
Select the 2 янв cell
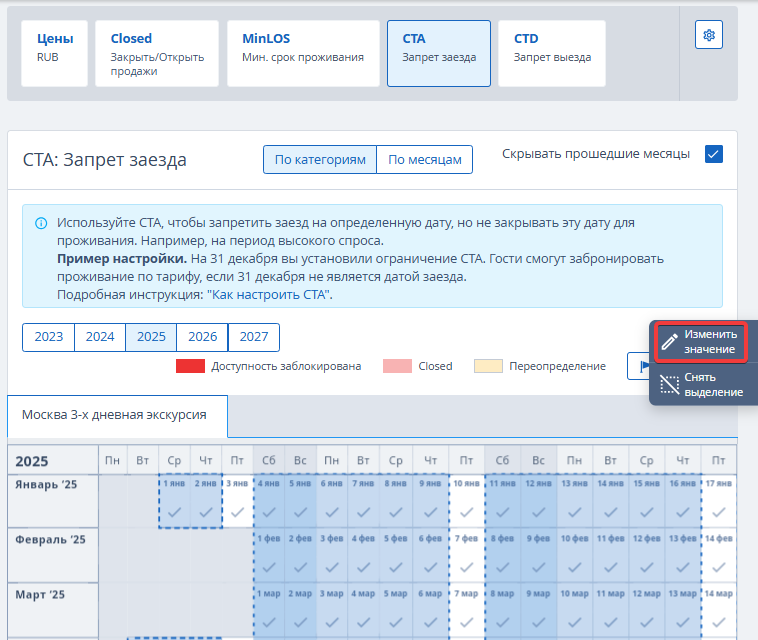click(x=206, y=501)
